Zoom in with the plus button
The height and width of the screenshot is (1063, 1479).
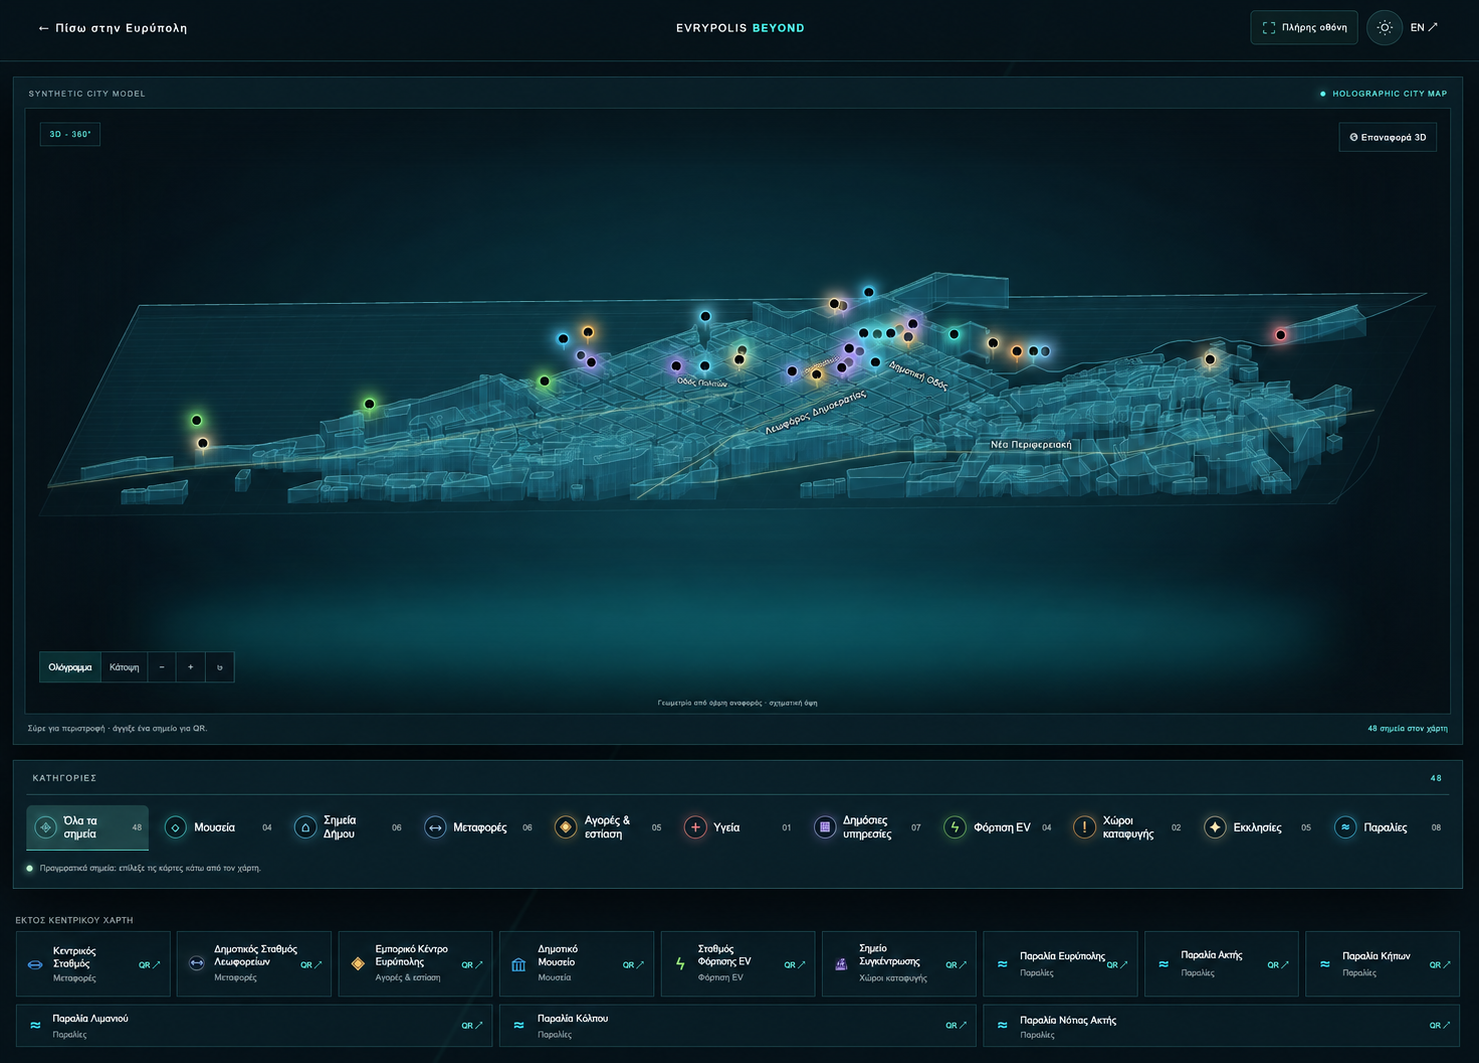coord(191,667)
